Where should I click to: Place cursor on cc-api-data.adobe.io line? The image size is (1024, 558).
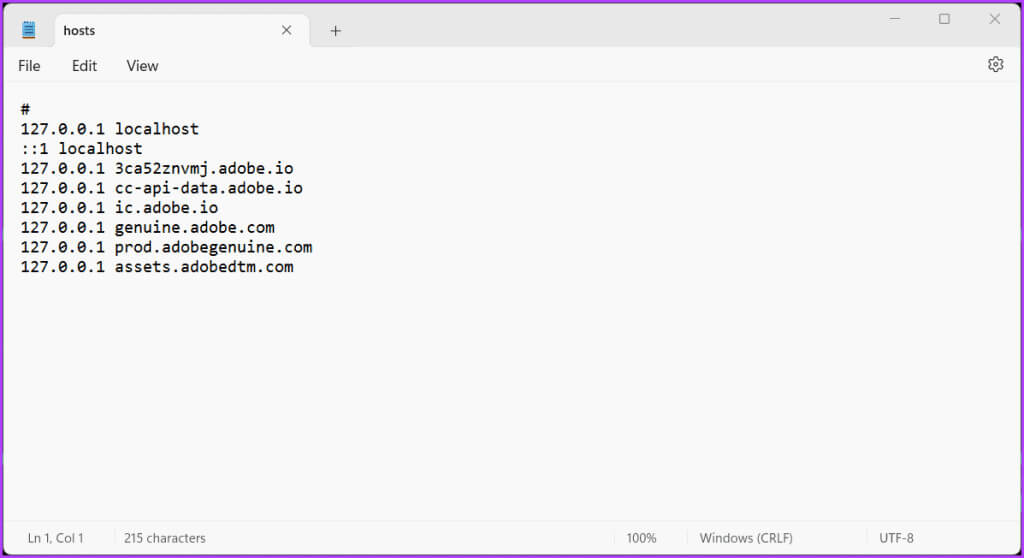pyautogui.click(x=161, y=188)
